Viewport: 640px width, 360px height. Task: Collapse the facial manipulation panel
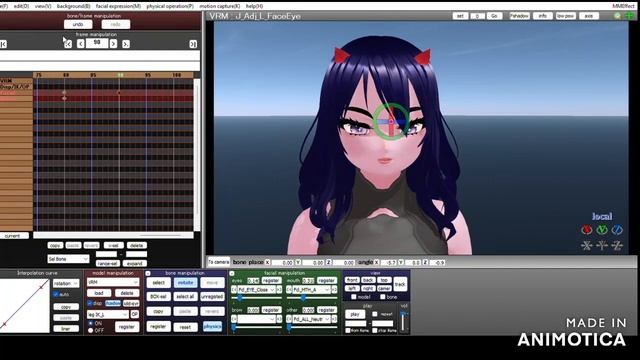tap(232, 273)
